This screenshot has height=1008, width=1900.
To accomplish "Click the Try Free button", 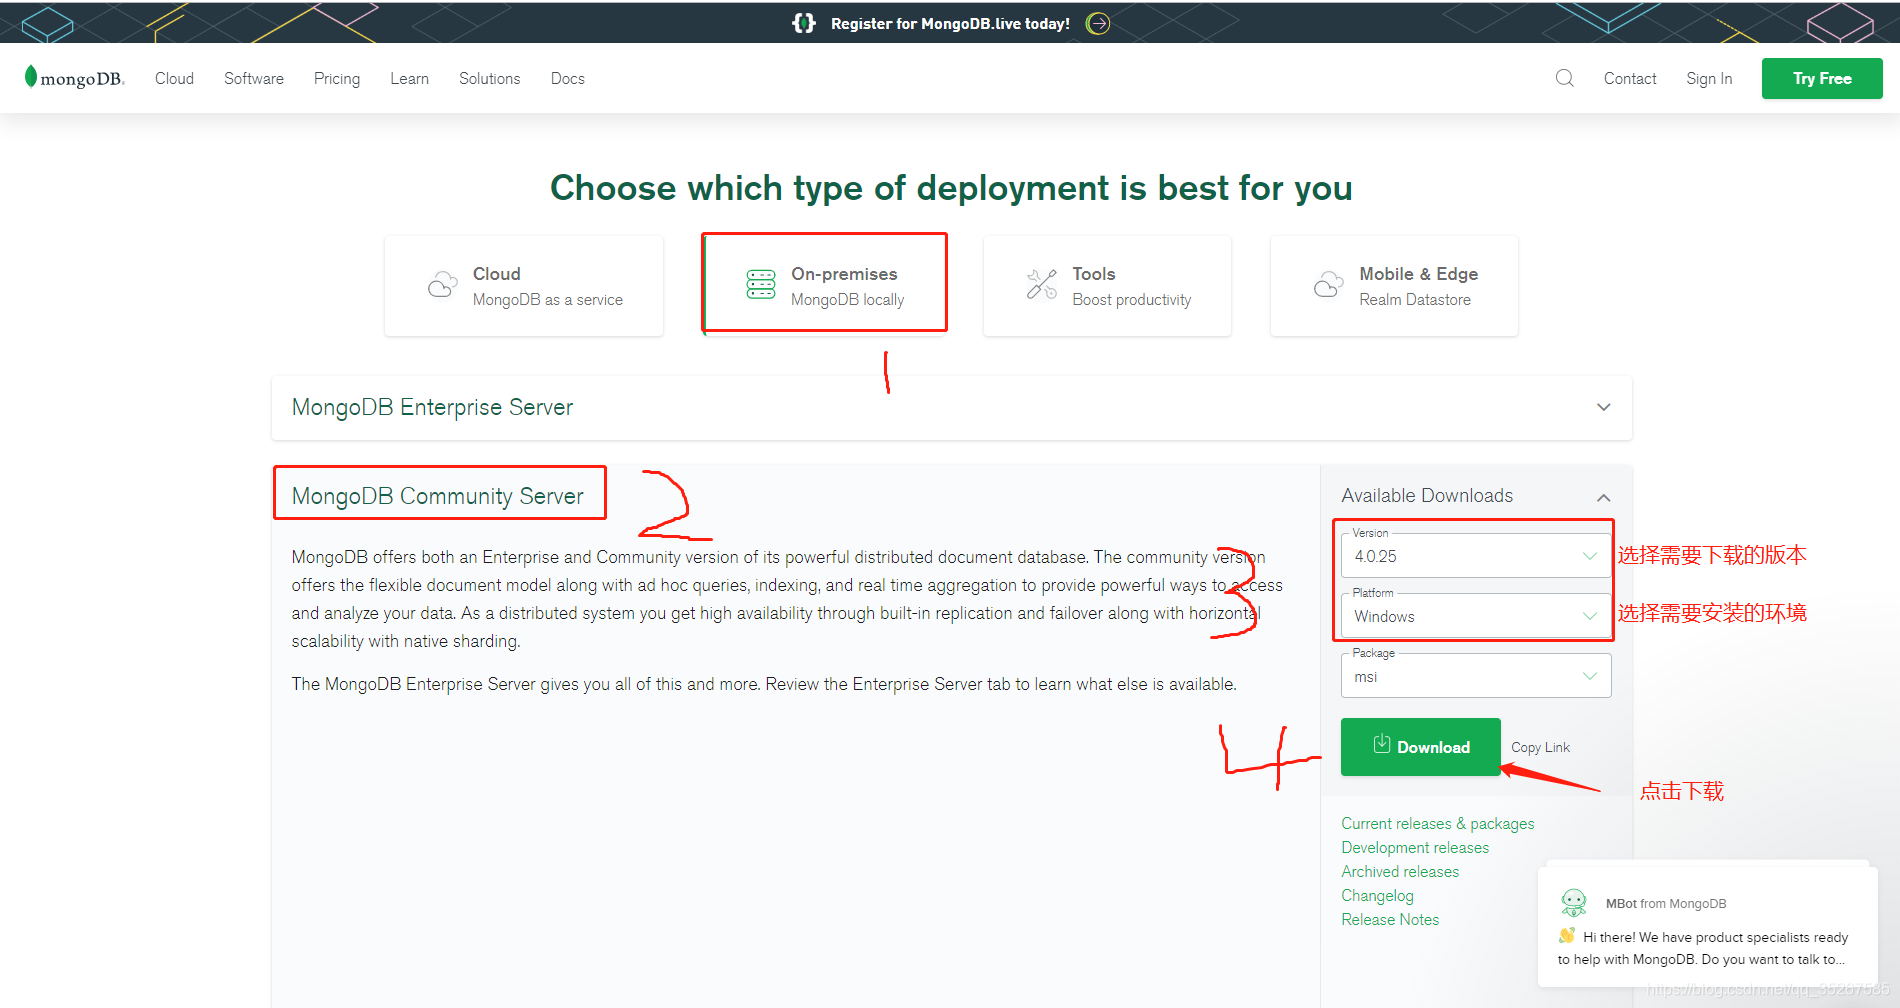I will pyautogui.click(x=1822, y=78).
